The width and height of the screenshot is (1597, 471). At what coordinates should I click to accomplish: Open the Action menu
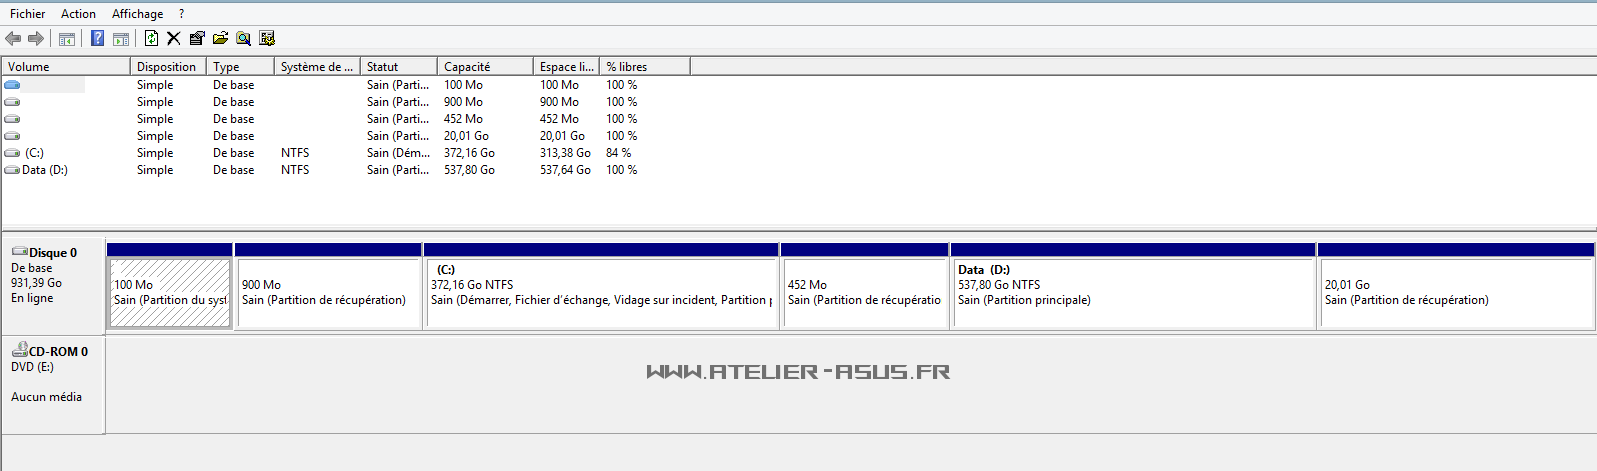78,13
